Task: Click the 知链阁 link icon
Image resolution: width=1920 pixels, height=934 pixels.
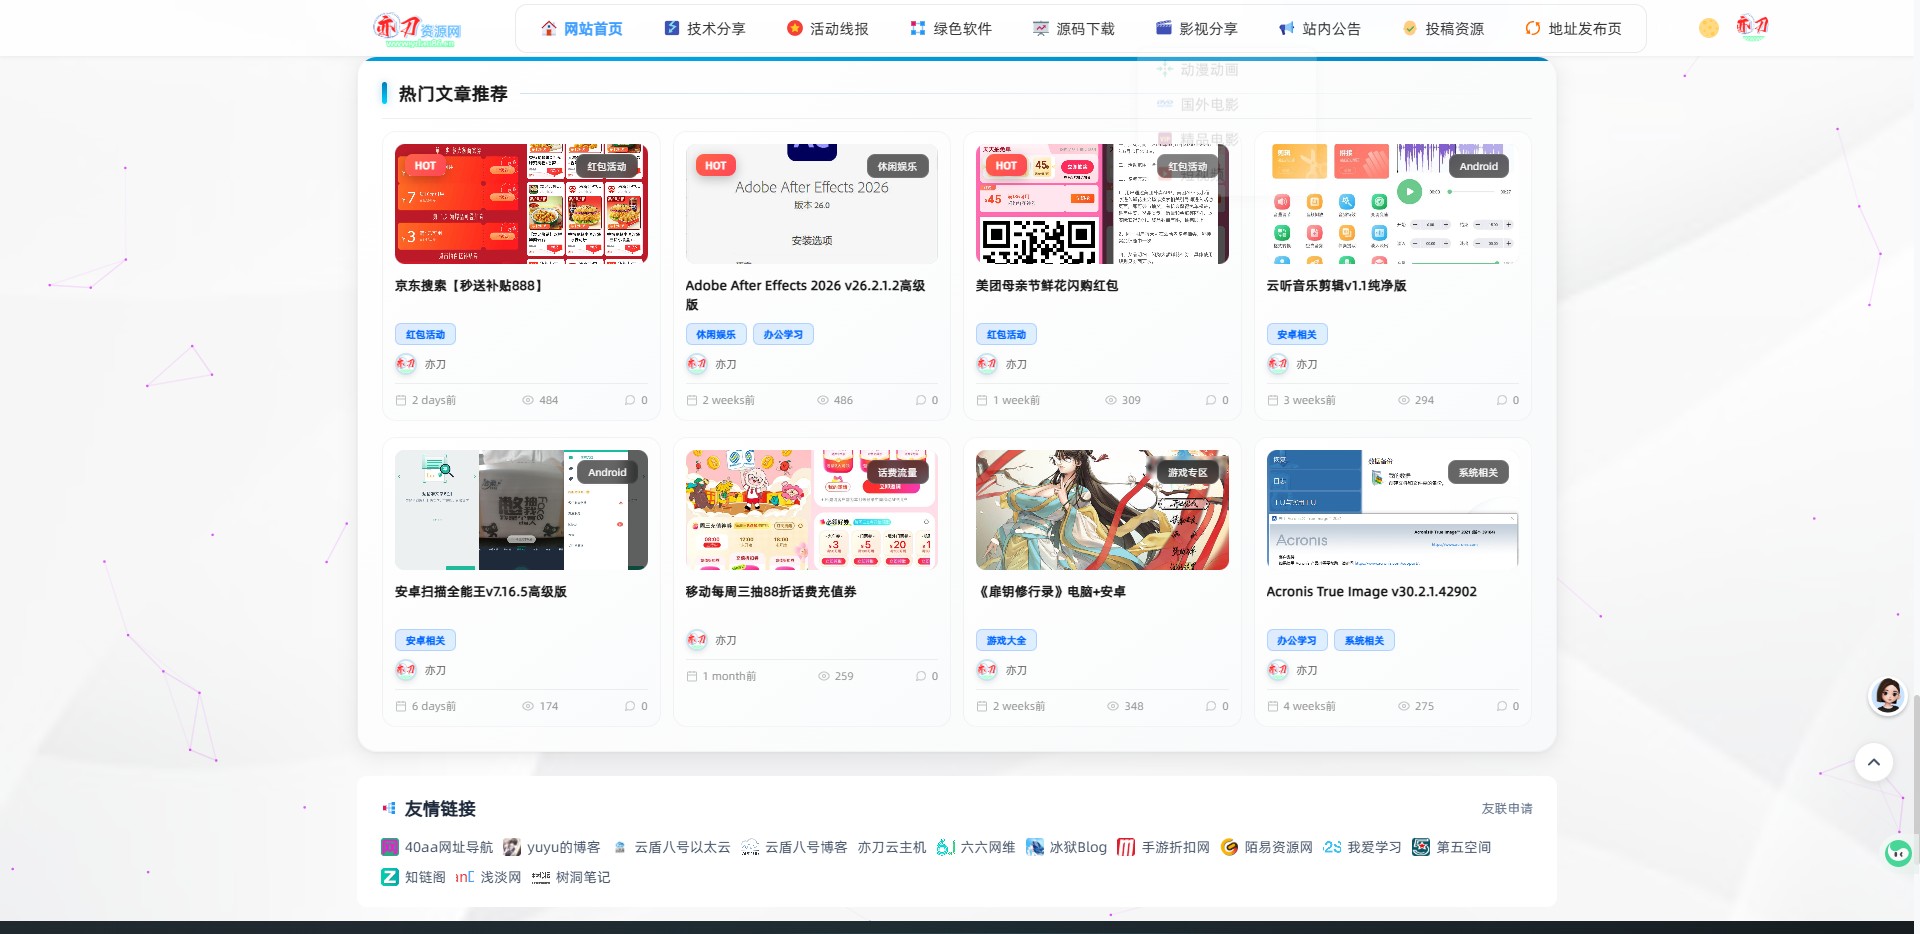Action: point(390,877)
